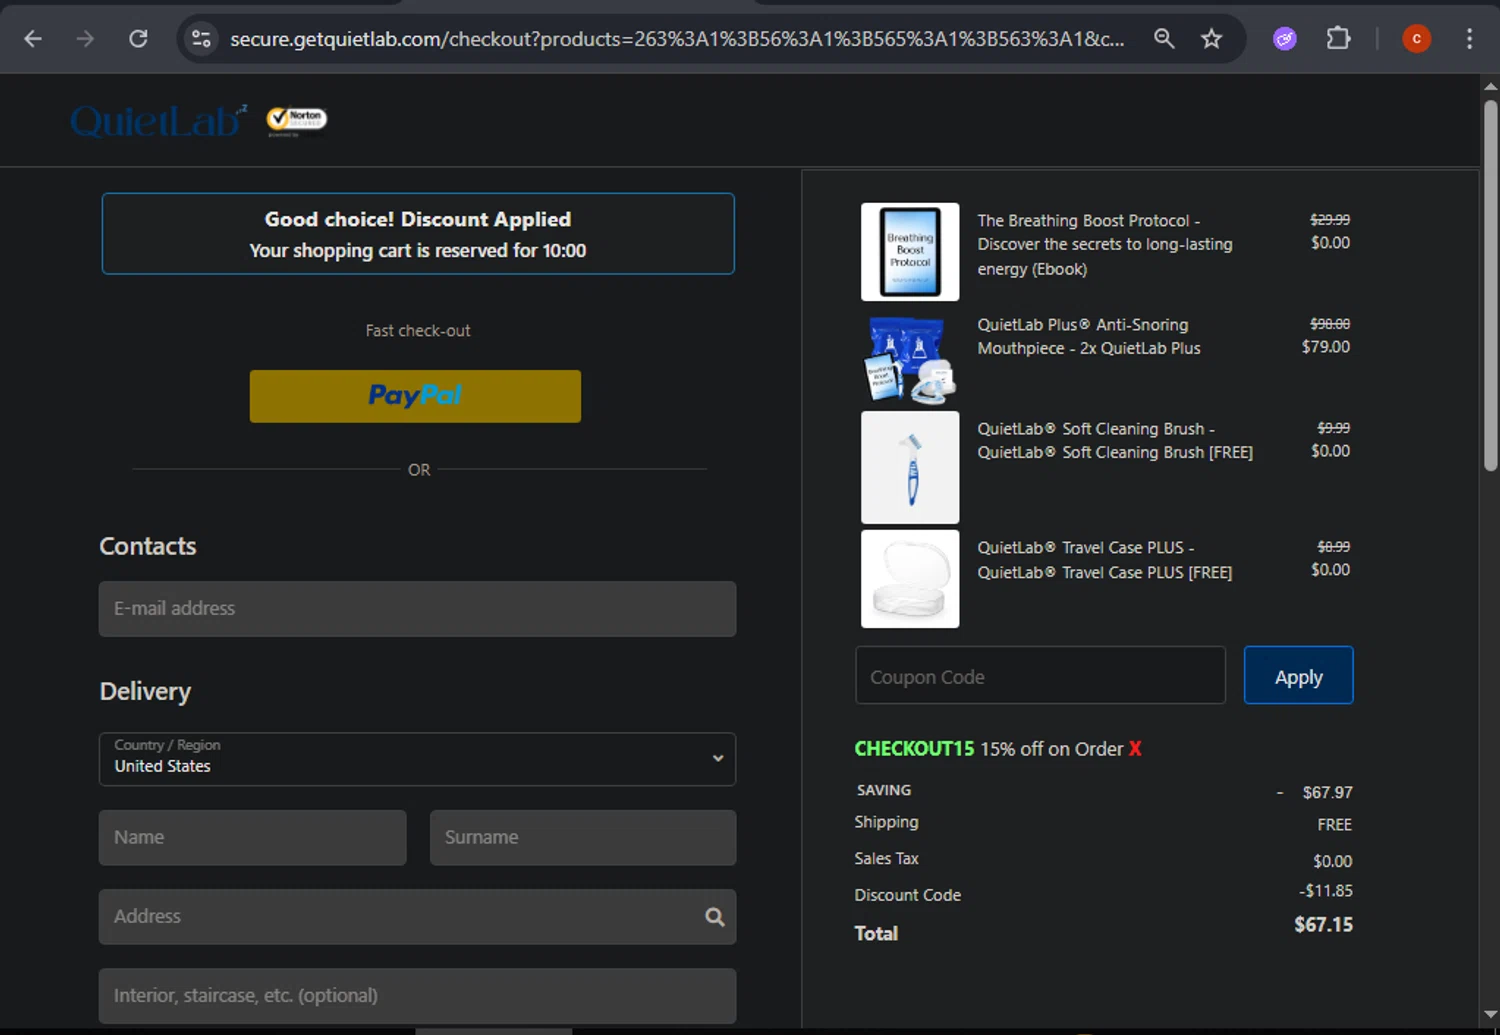Click the ebook struck-through $29.99 price
Screen dimensions: 1500x1035
(1330, 220)
